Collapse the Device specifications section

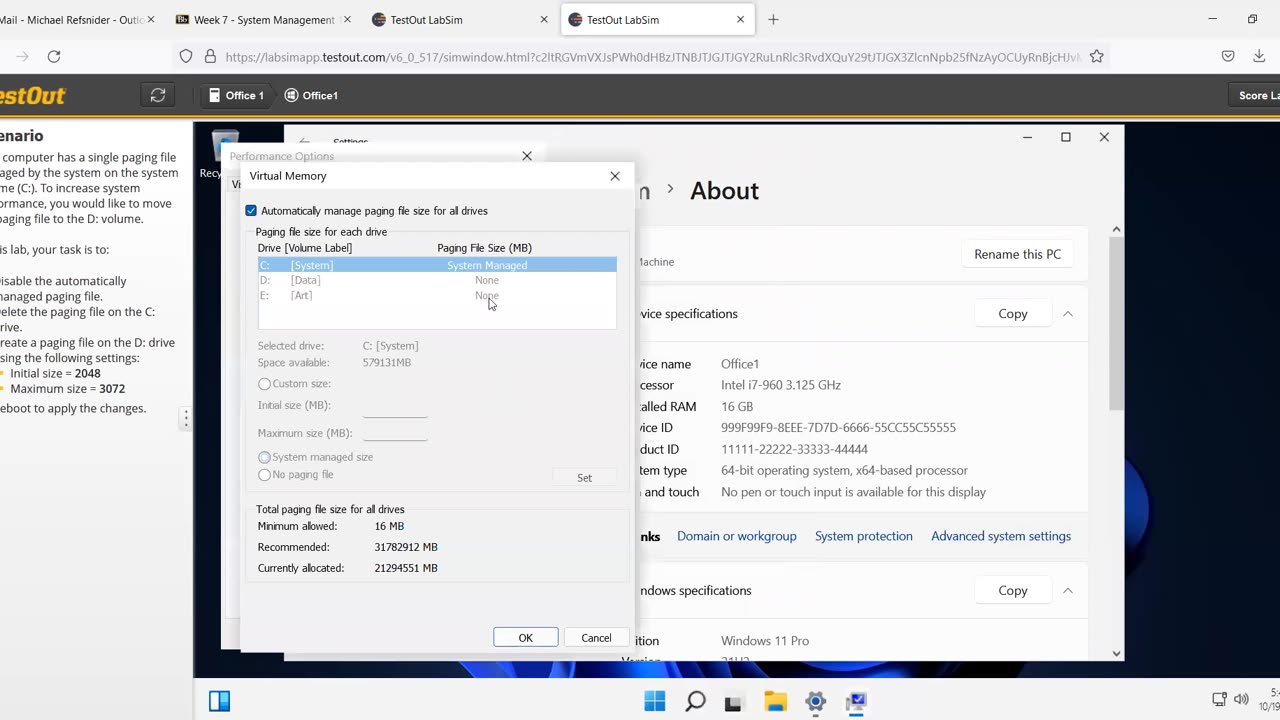(x=1068, y=314)
